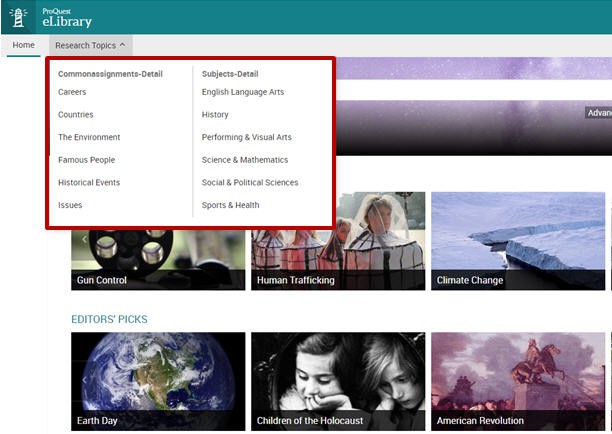Choose Countries in the dropdown menu
Viewport: 612px width, 434px height.
(x=76, y=115)
